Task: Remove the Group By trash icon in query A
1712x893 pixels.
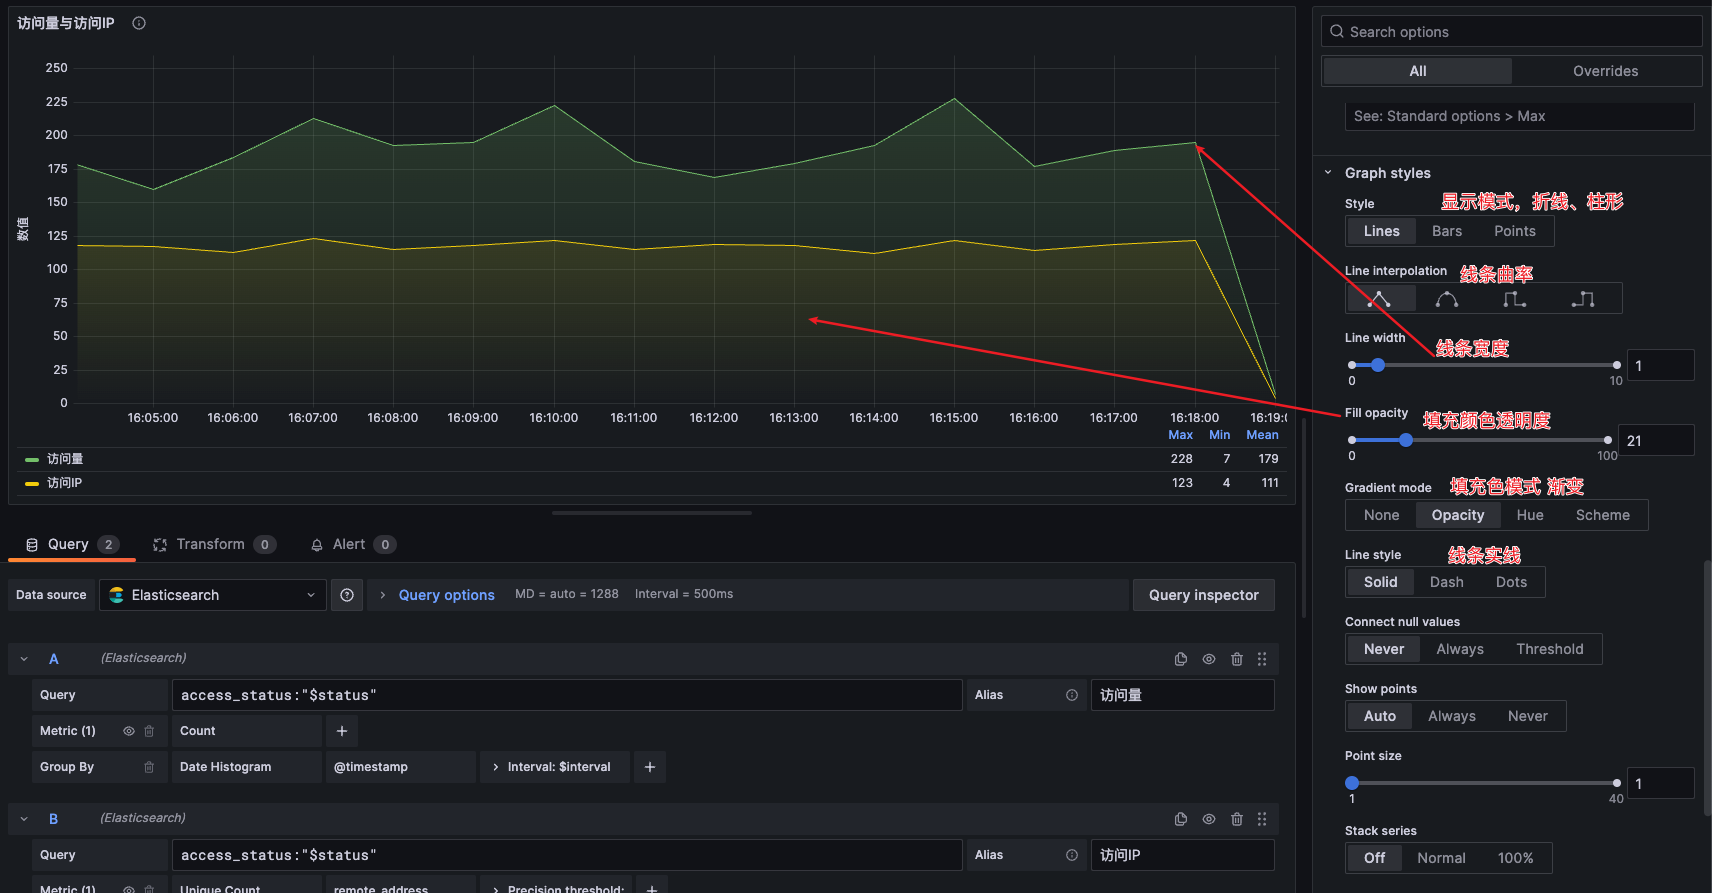Action: (149, 767)
